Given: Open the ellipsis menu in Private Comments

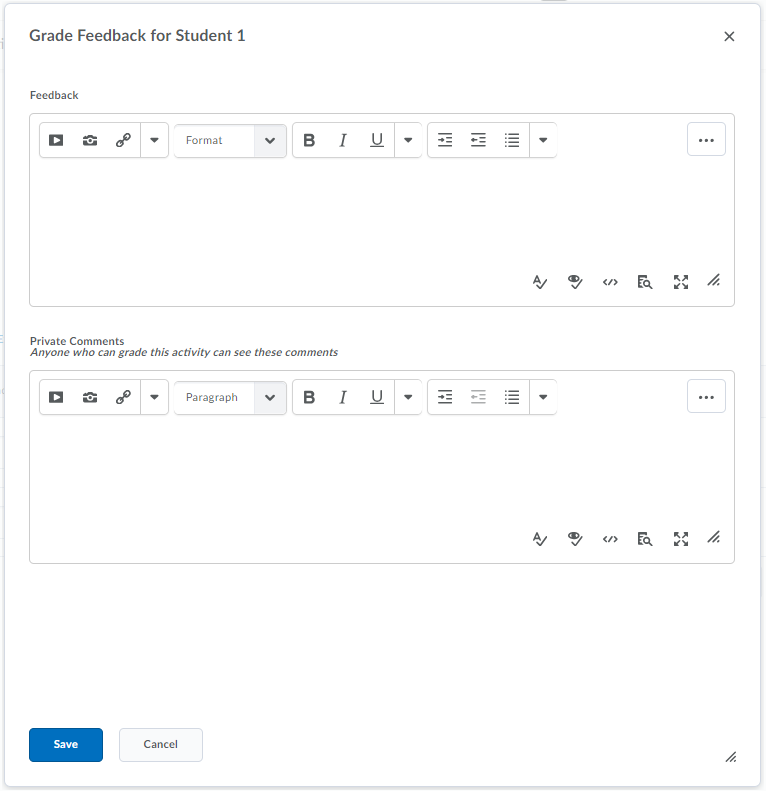Looking at the screenshot, I should [x=706, y=397].
